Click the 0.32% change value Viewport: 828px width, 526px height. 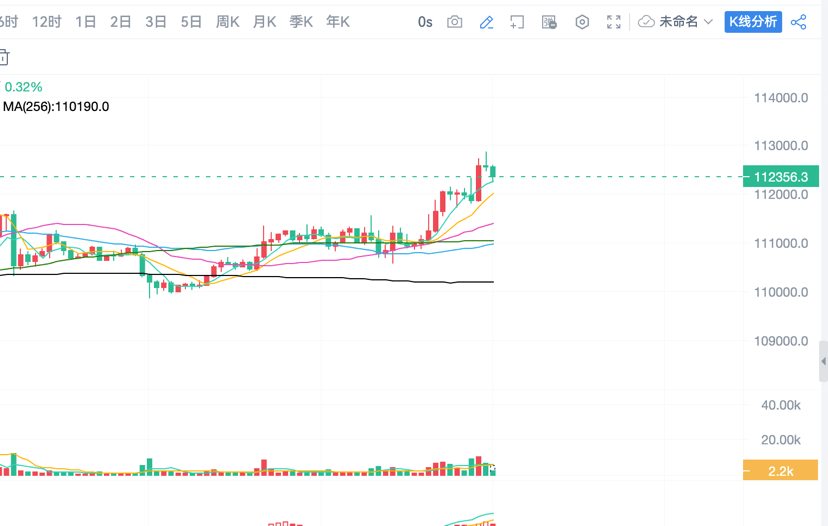click(23, 87)
